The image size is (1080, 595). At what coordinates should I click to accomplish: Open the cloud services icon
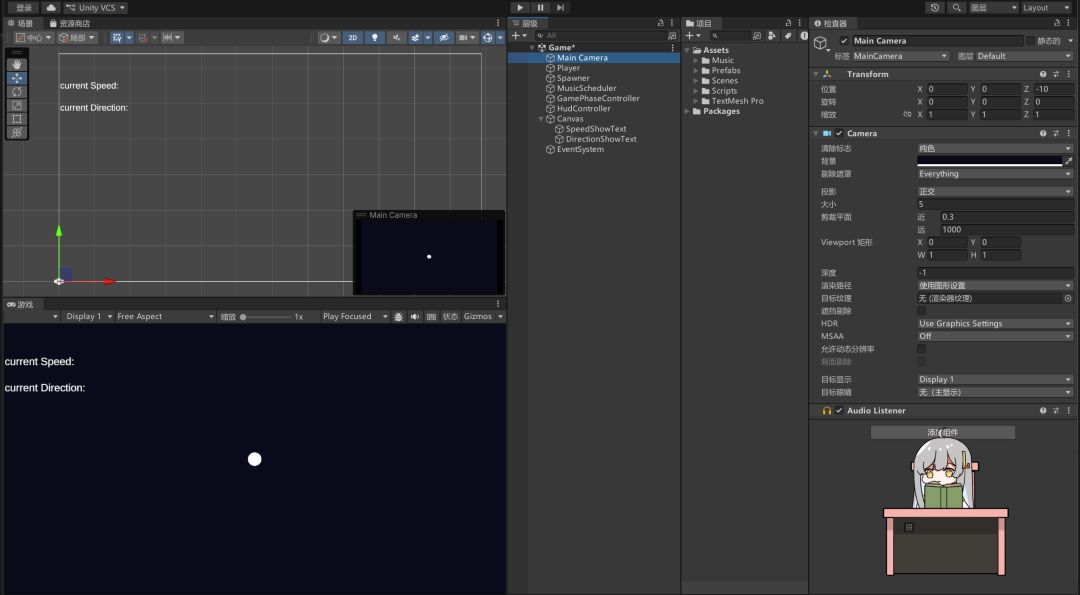point(51,8)
